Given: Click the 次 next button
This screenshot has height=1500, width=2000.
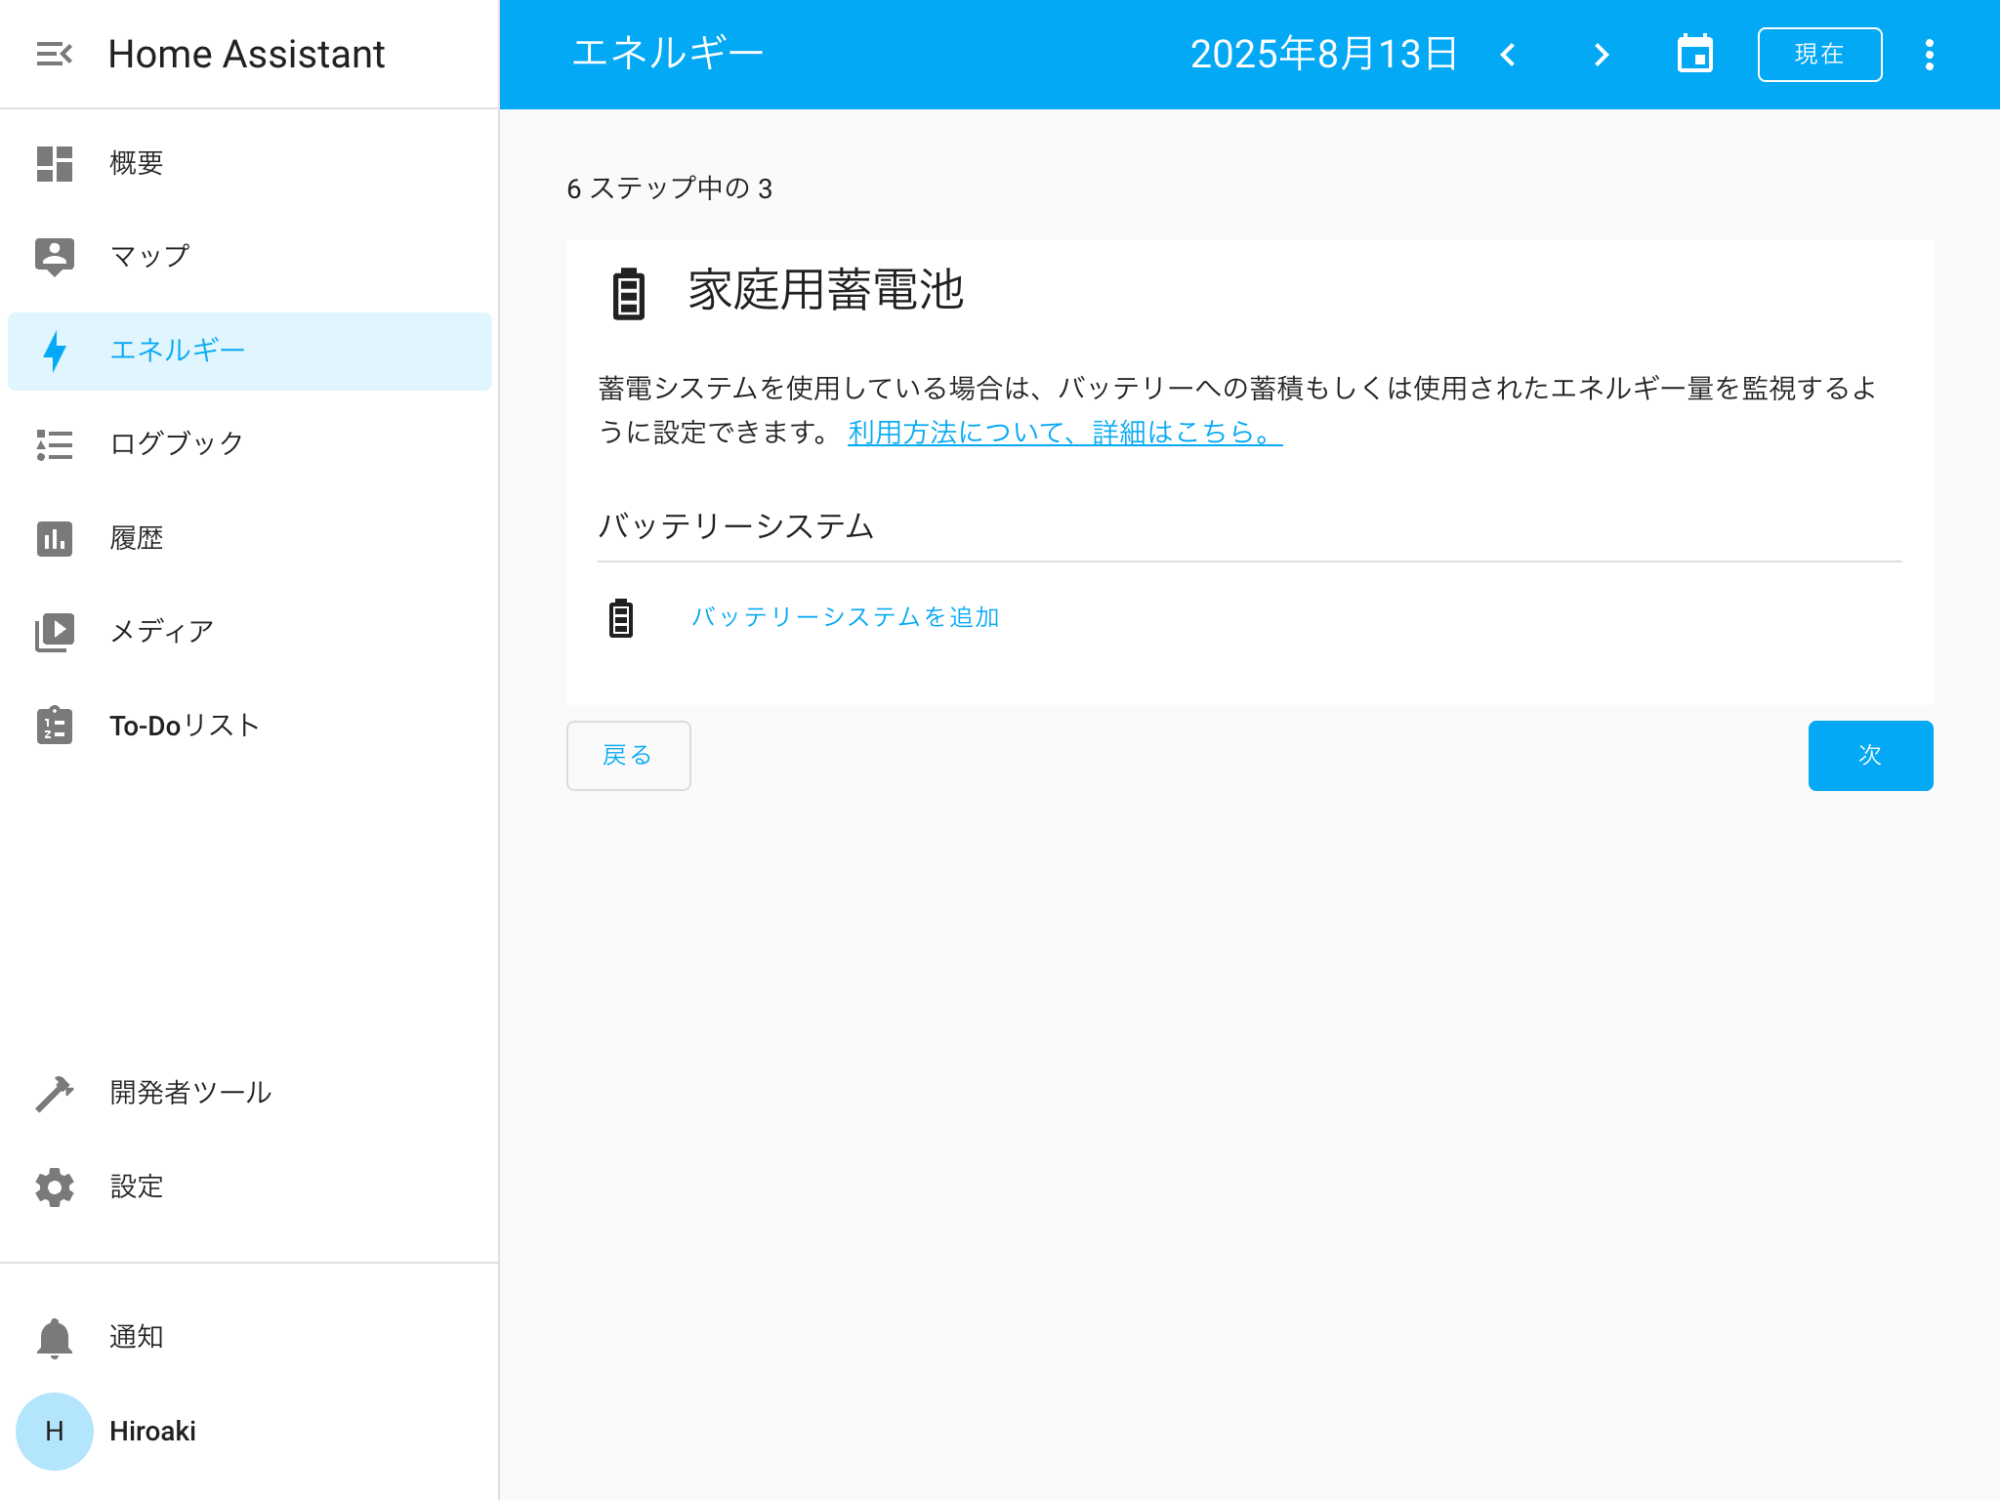Looking at the screenshot, I should point(1870,755).
